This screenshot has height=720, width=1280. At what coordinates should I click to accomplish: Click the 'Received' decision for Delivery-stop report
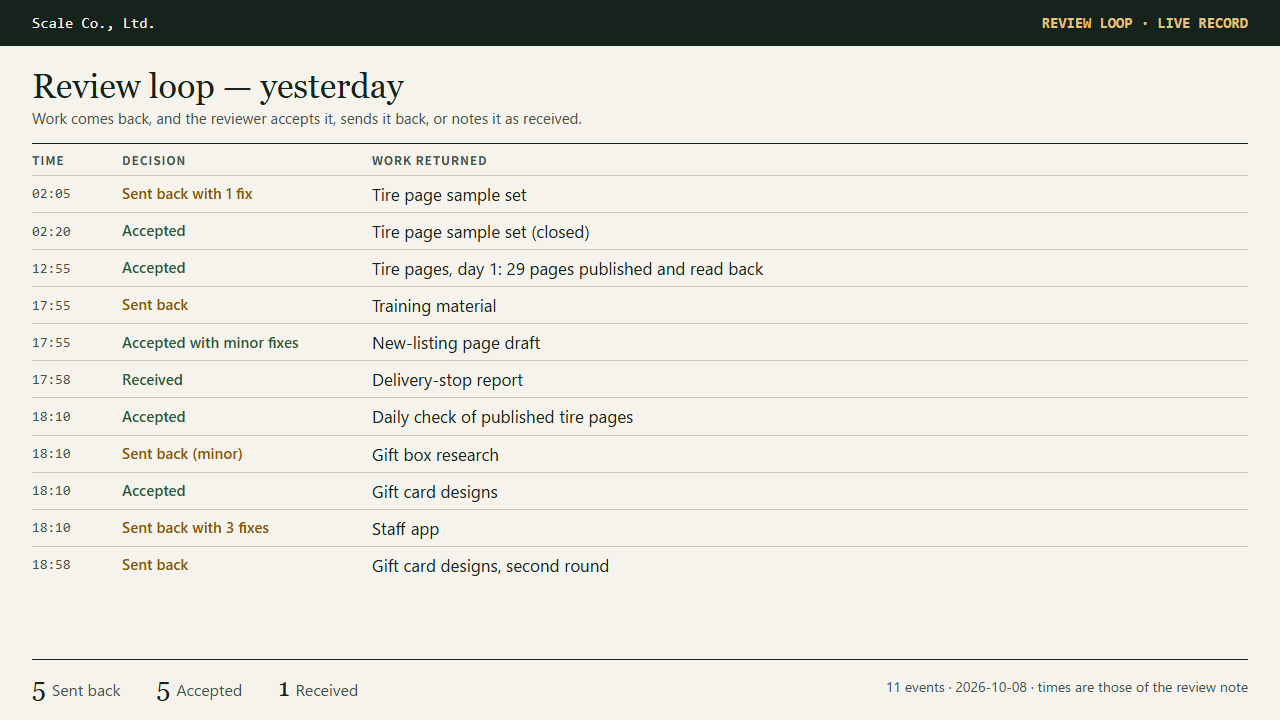click(152, 379)
